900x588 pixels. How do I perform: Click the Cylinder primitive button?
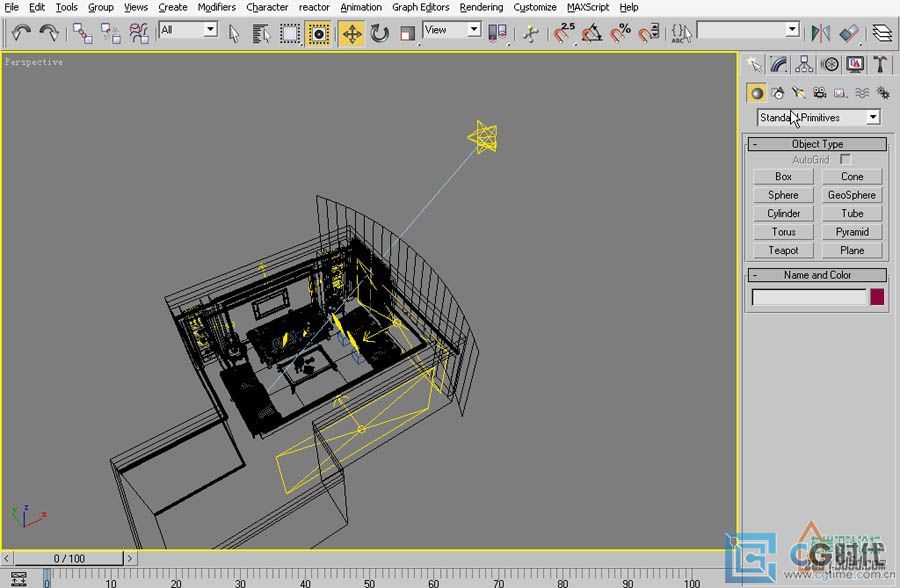[783, 214]
